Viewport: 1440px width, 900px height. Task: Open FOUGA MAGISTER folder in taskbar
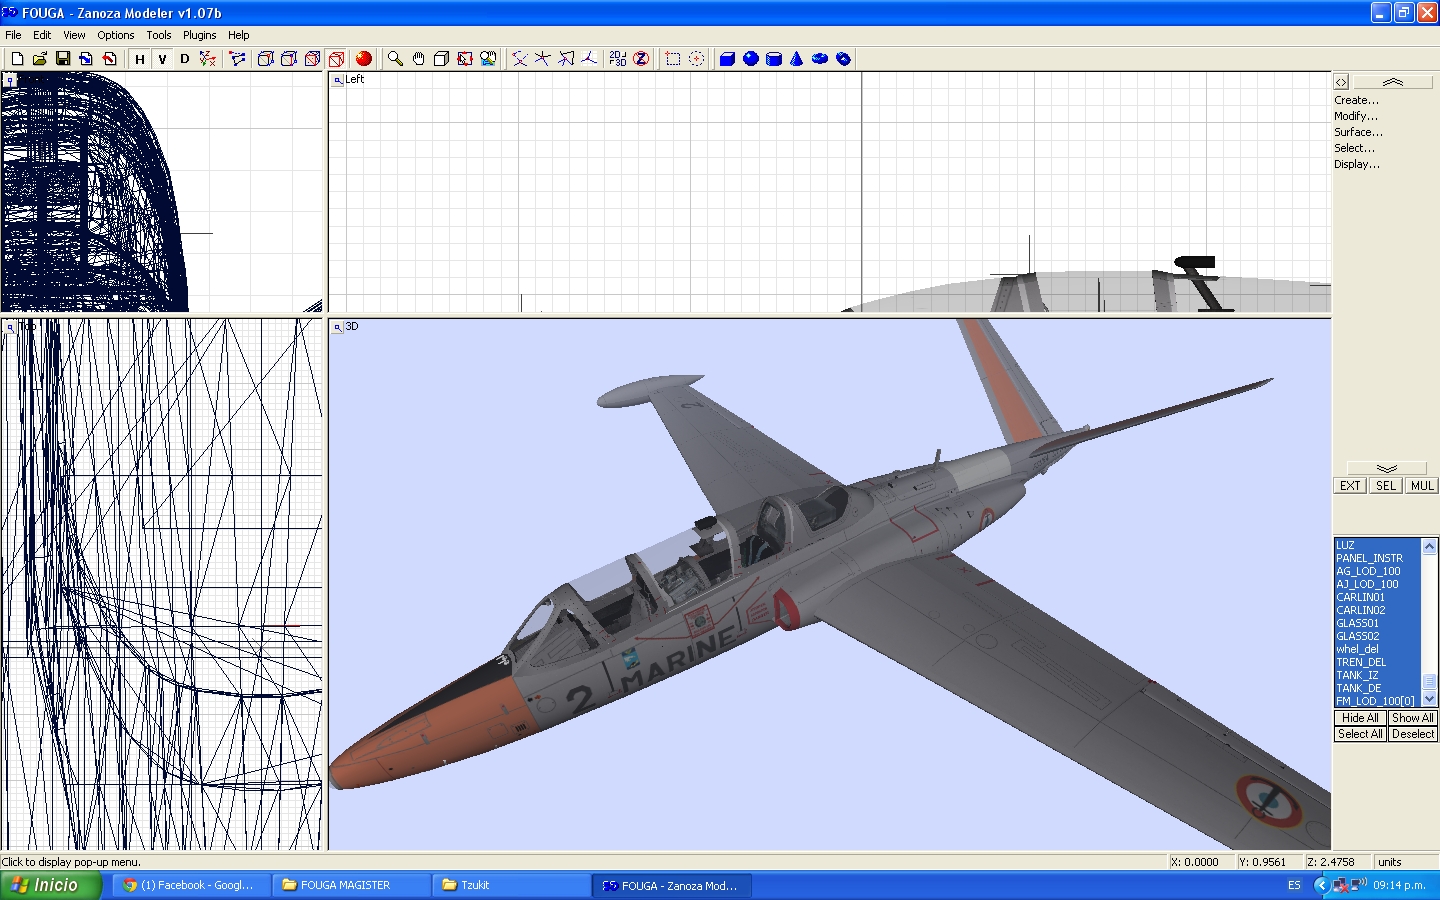coord(351,885)
